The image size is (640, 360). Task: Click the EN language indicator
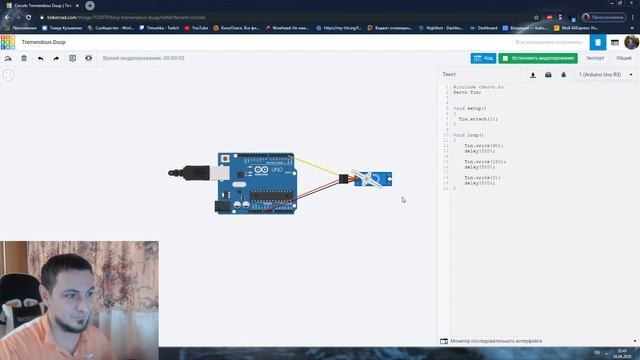coord(597,353)
